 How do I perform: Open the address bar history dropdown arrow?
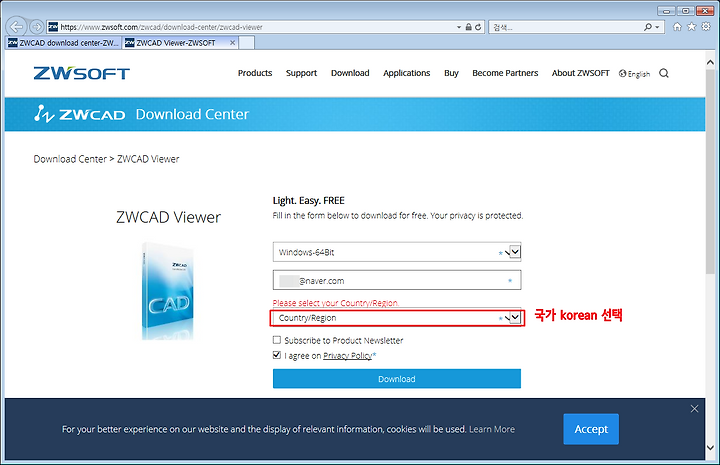(459, 27)
